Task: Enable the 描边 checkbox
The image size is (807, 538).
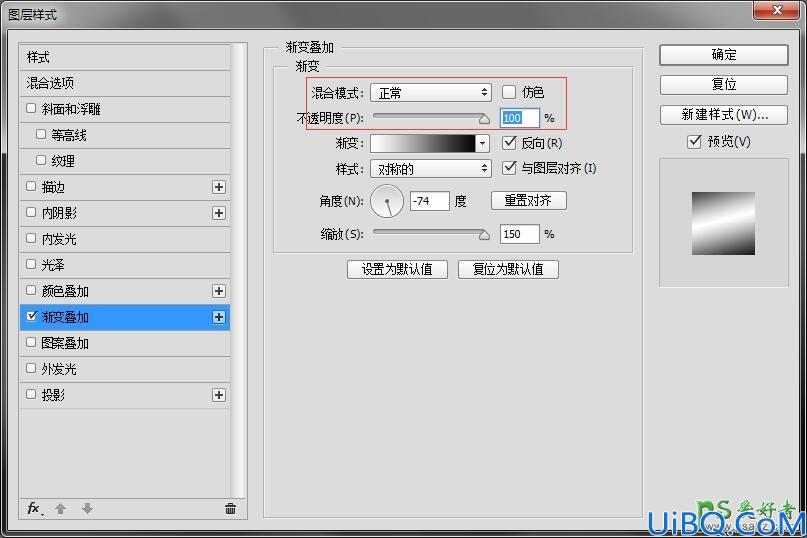Action: click(31, 186)
